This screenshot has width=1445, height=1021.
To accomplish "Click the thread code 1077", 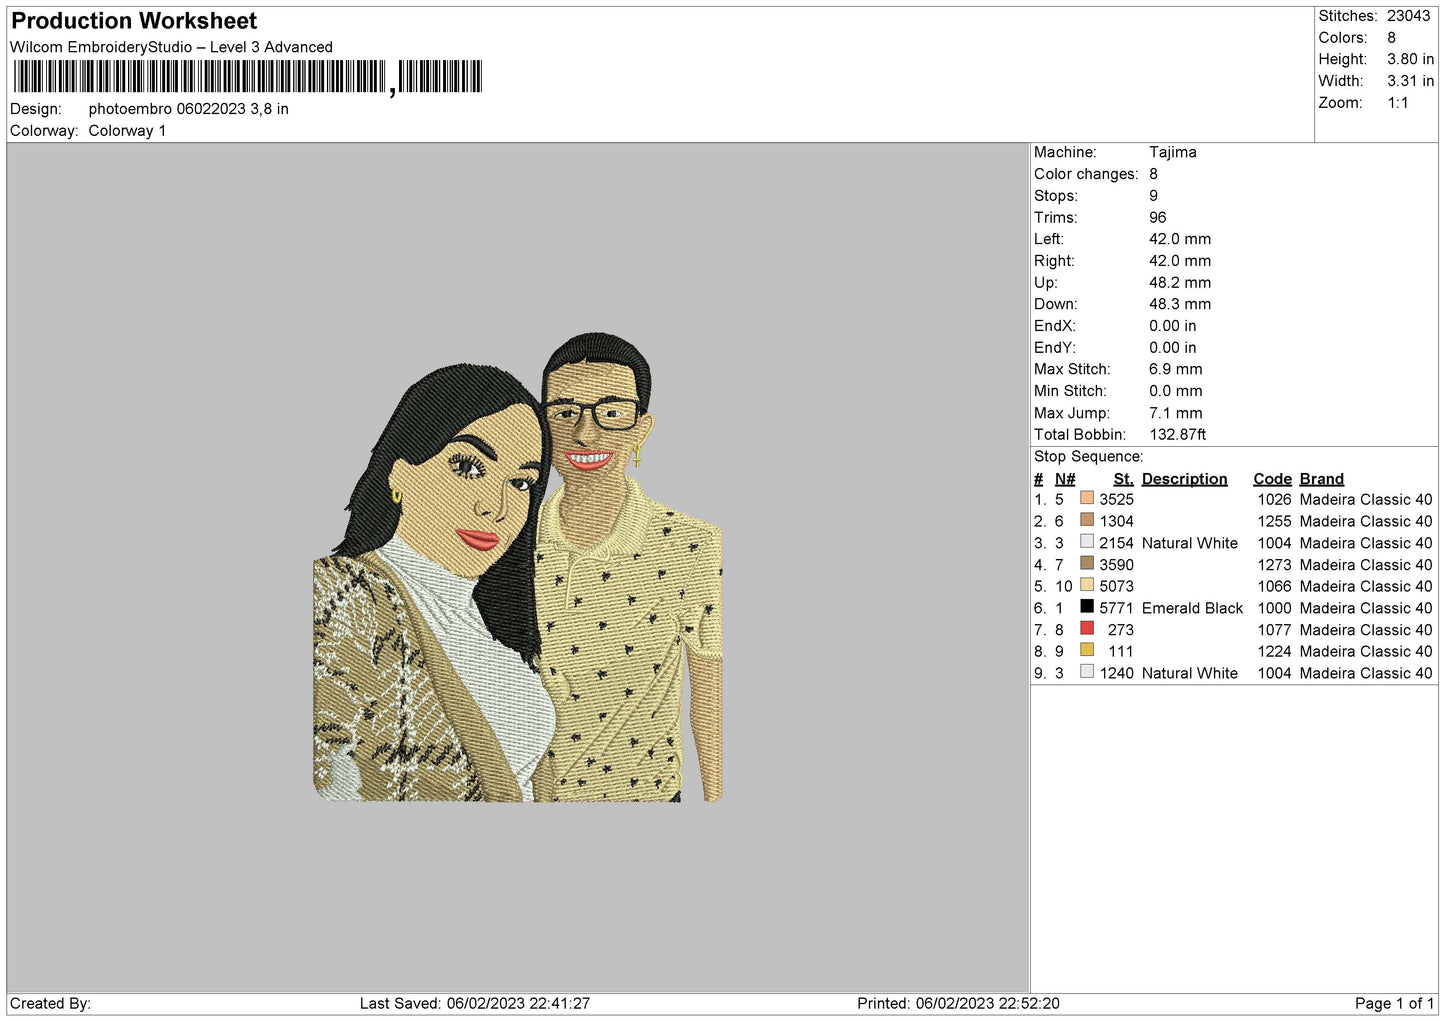I will coord(1275,630).
